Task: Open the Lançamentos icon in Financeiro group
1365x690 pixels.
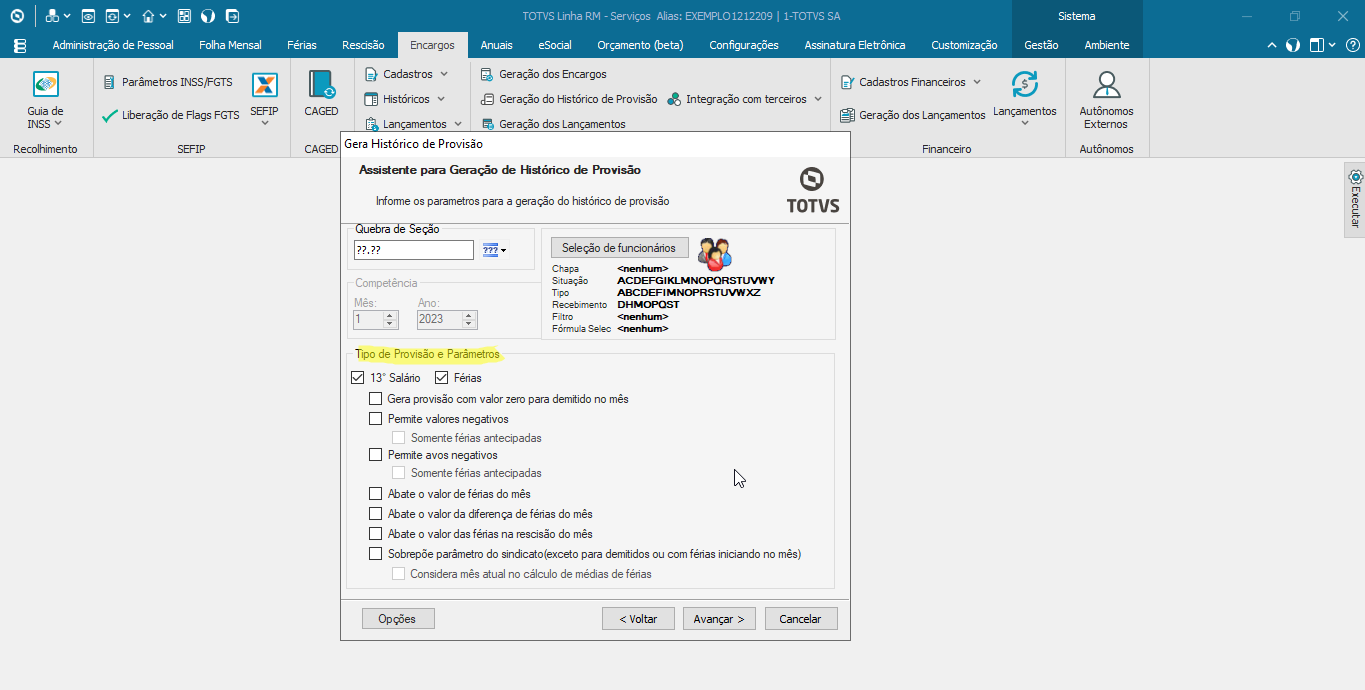Action: (1024, 98)
